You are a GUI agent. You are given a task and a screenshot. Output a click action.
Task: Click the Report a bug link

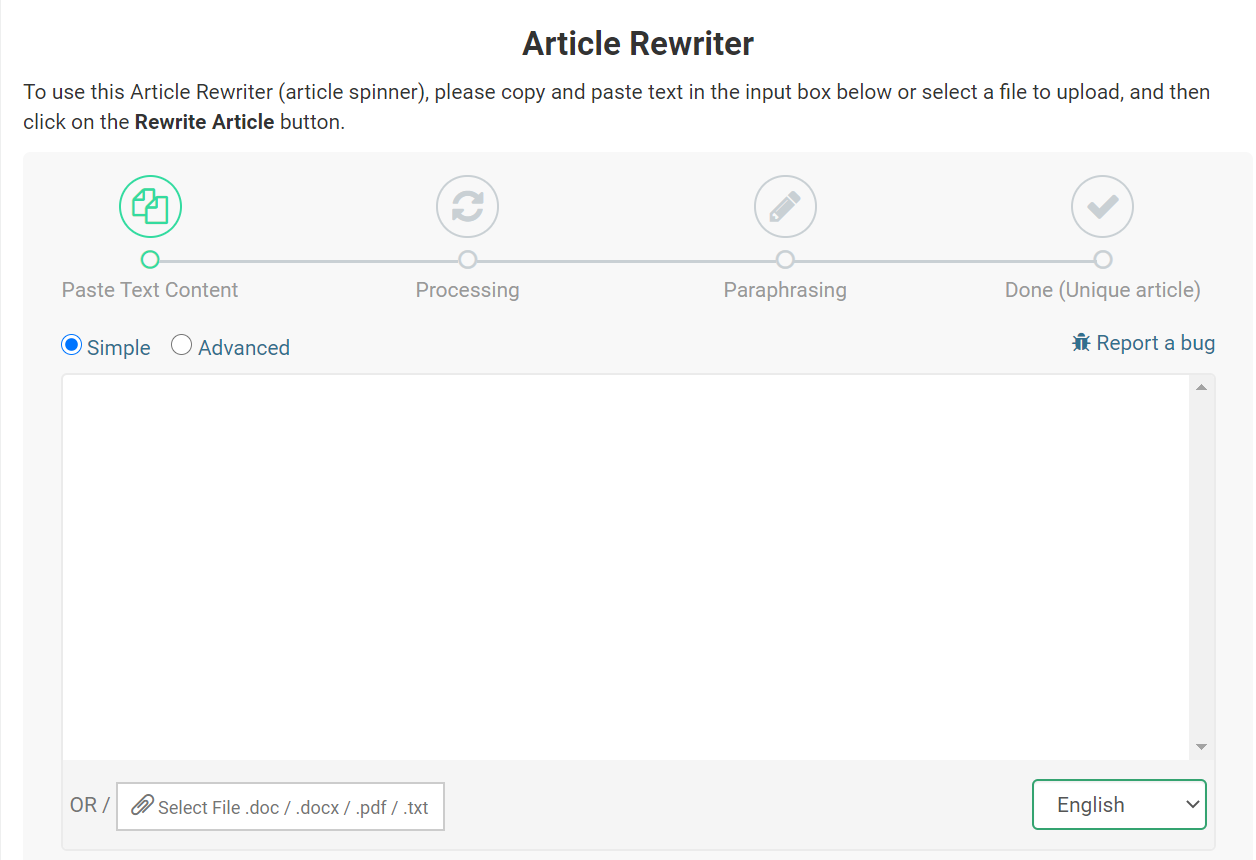1155,343
